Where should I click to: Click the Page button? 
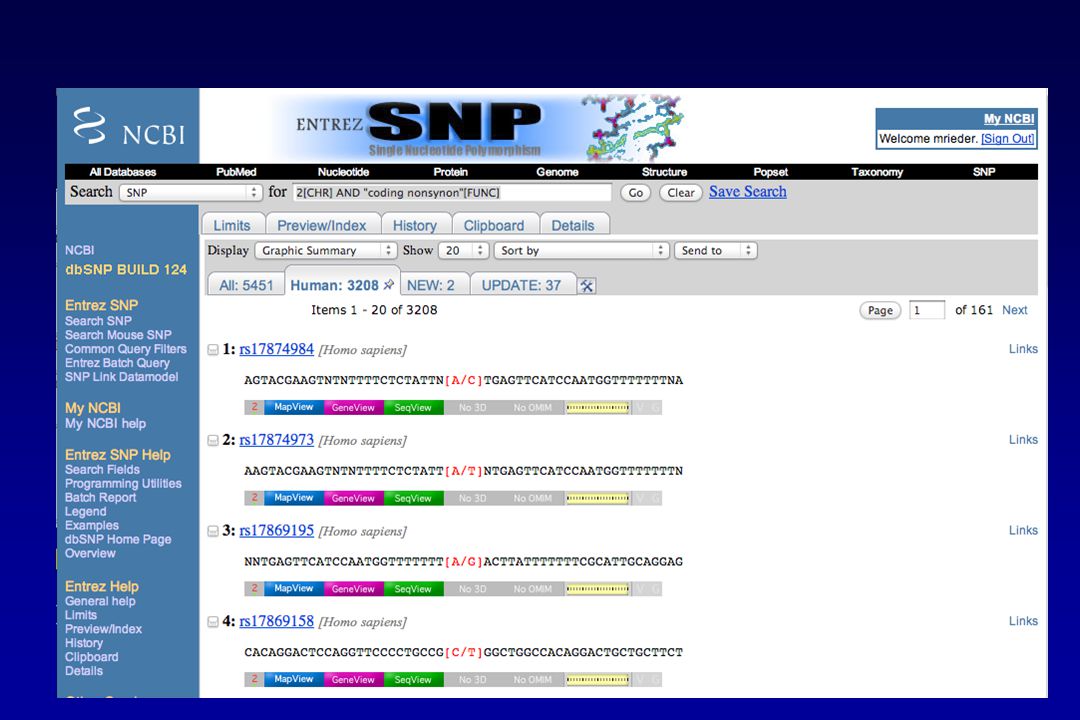[x=880, y=311]
